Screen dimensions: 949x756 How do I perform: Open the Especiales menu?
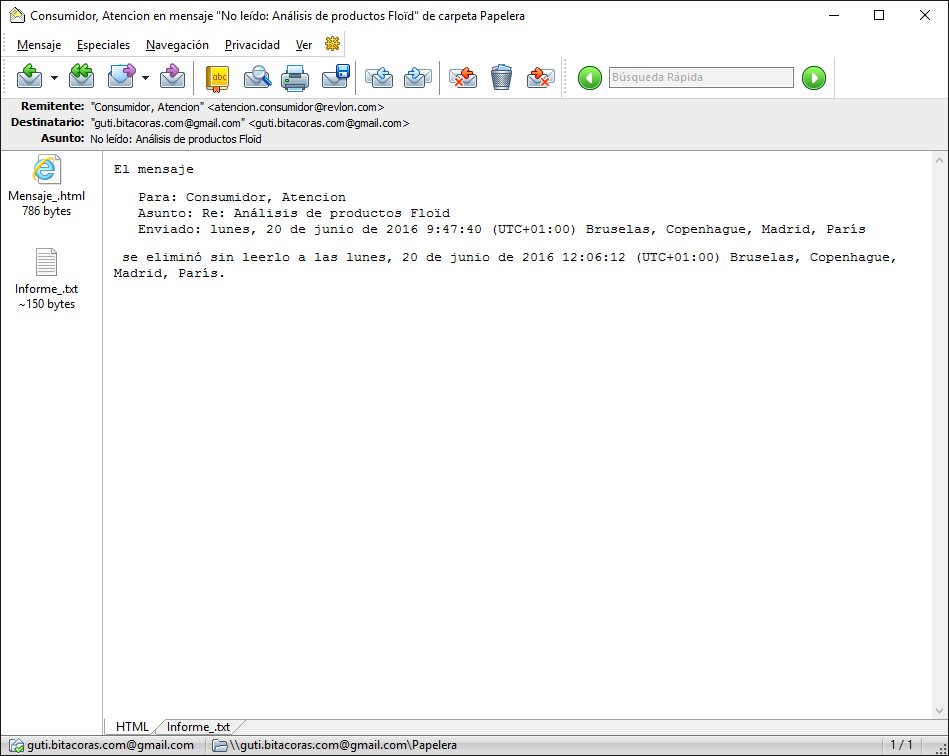coord(103,45)
